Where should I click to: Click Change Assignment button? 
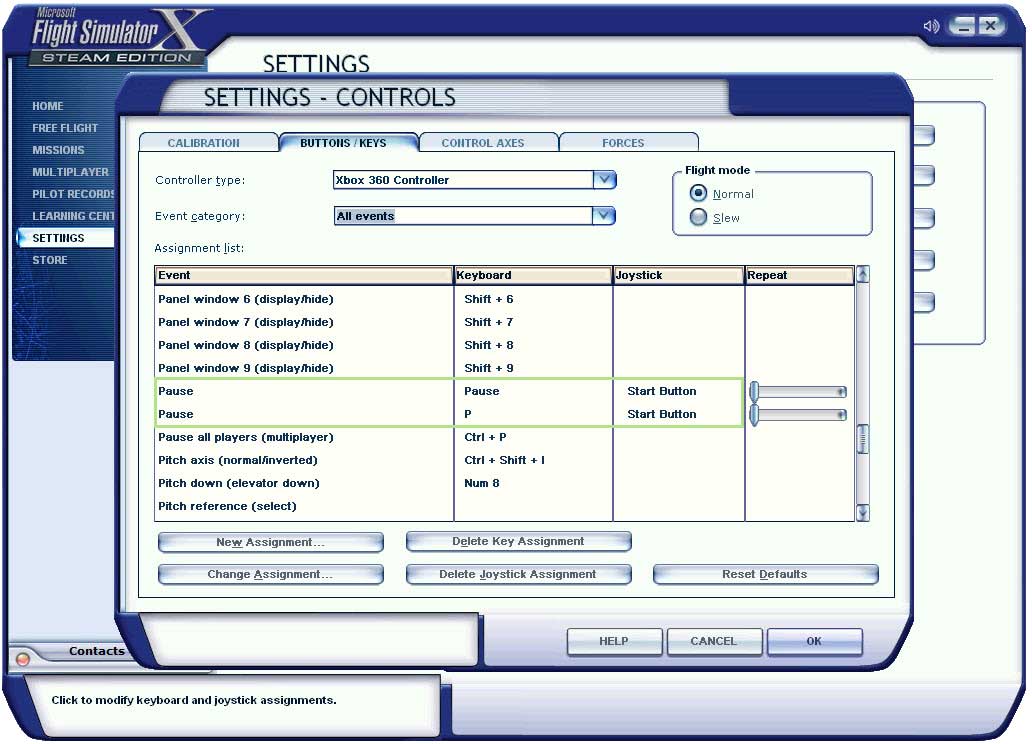(271, 574)
